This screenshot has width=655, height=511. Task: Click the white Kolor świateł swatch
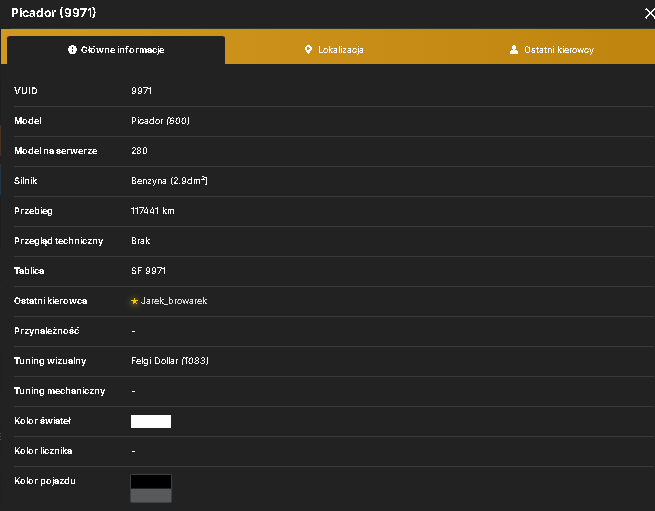151,421
